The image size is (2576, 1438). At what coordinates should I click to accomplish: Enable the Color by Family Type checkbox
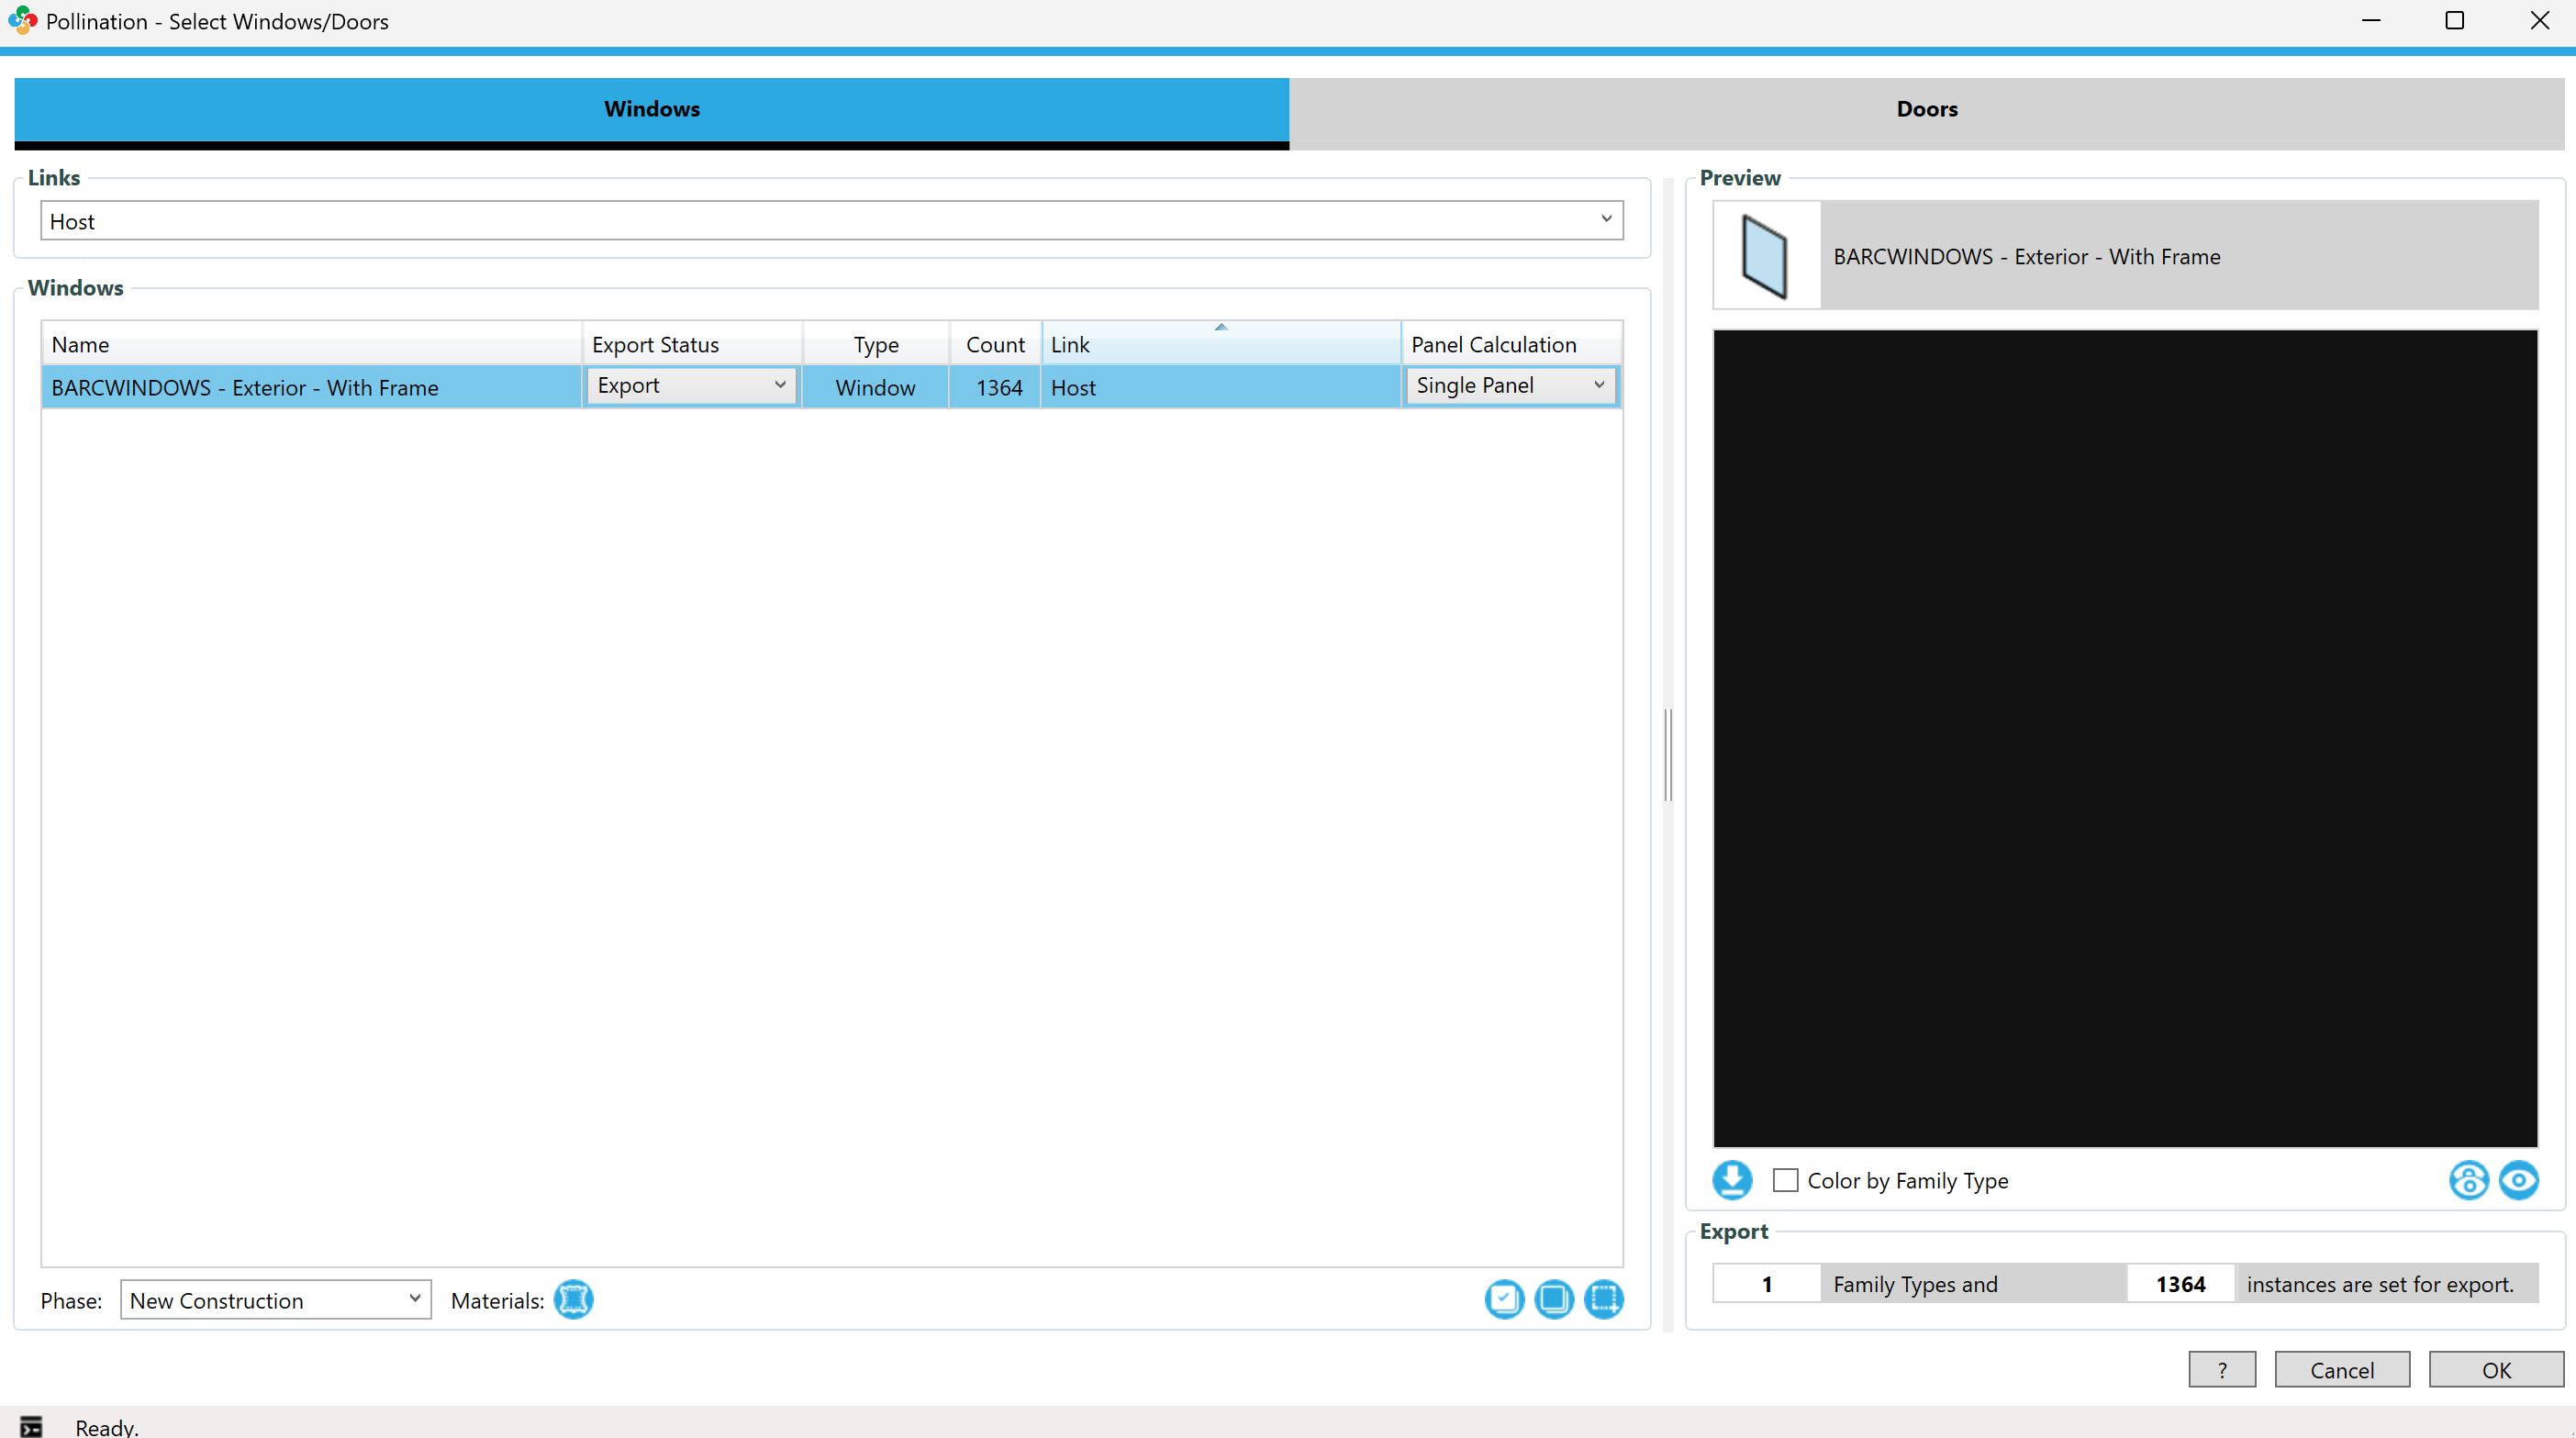[1785, 1180]
